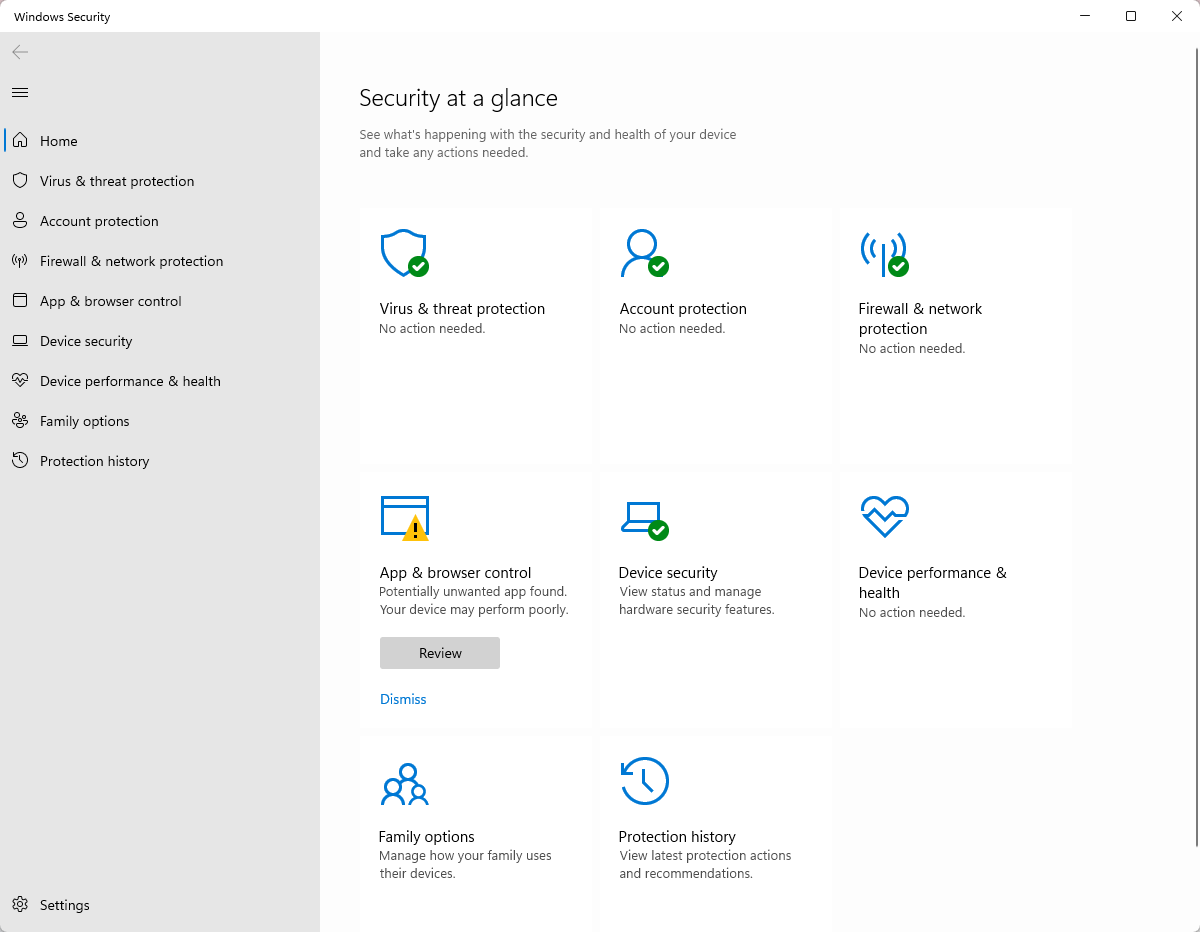Viewport: 1200px width, 932px height.
Task: Open Settings at bottom of sidebar
Action: coord(160,905)
